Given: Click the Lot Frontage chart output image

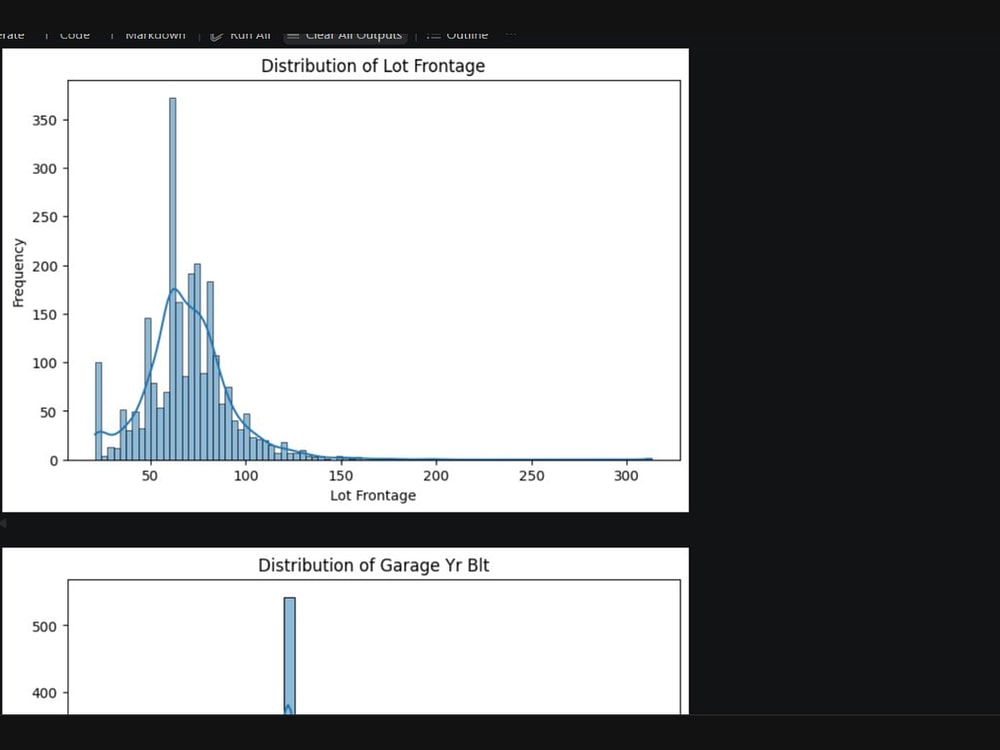Looking at the screenshot, I should pyautogui.click(x=345, y=280).
